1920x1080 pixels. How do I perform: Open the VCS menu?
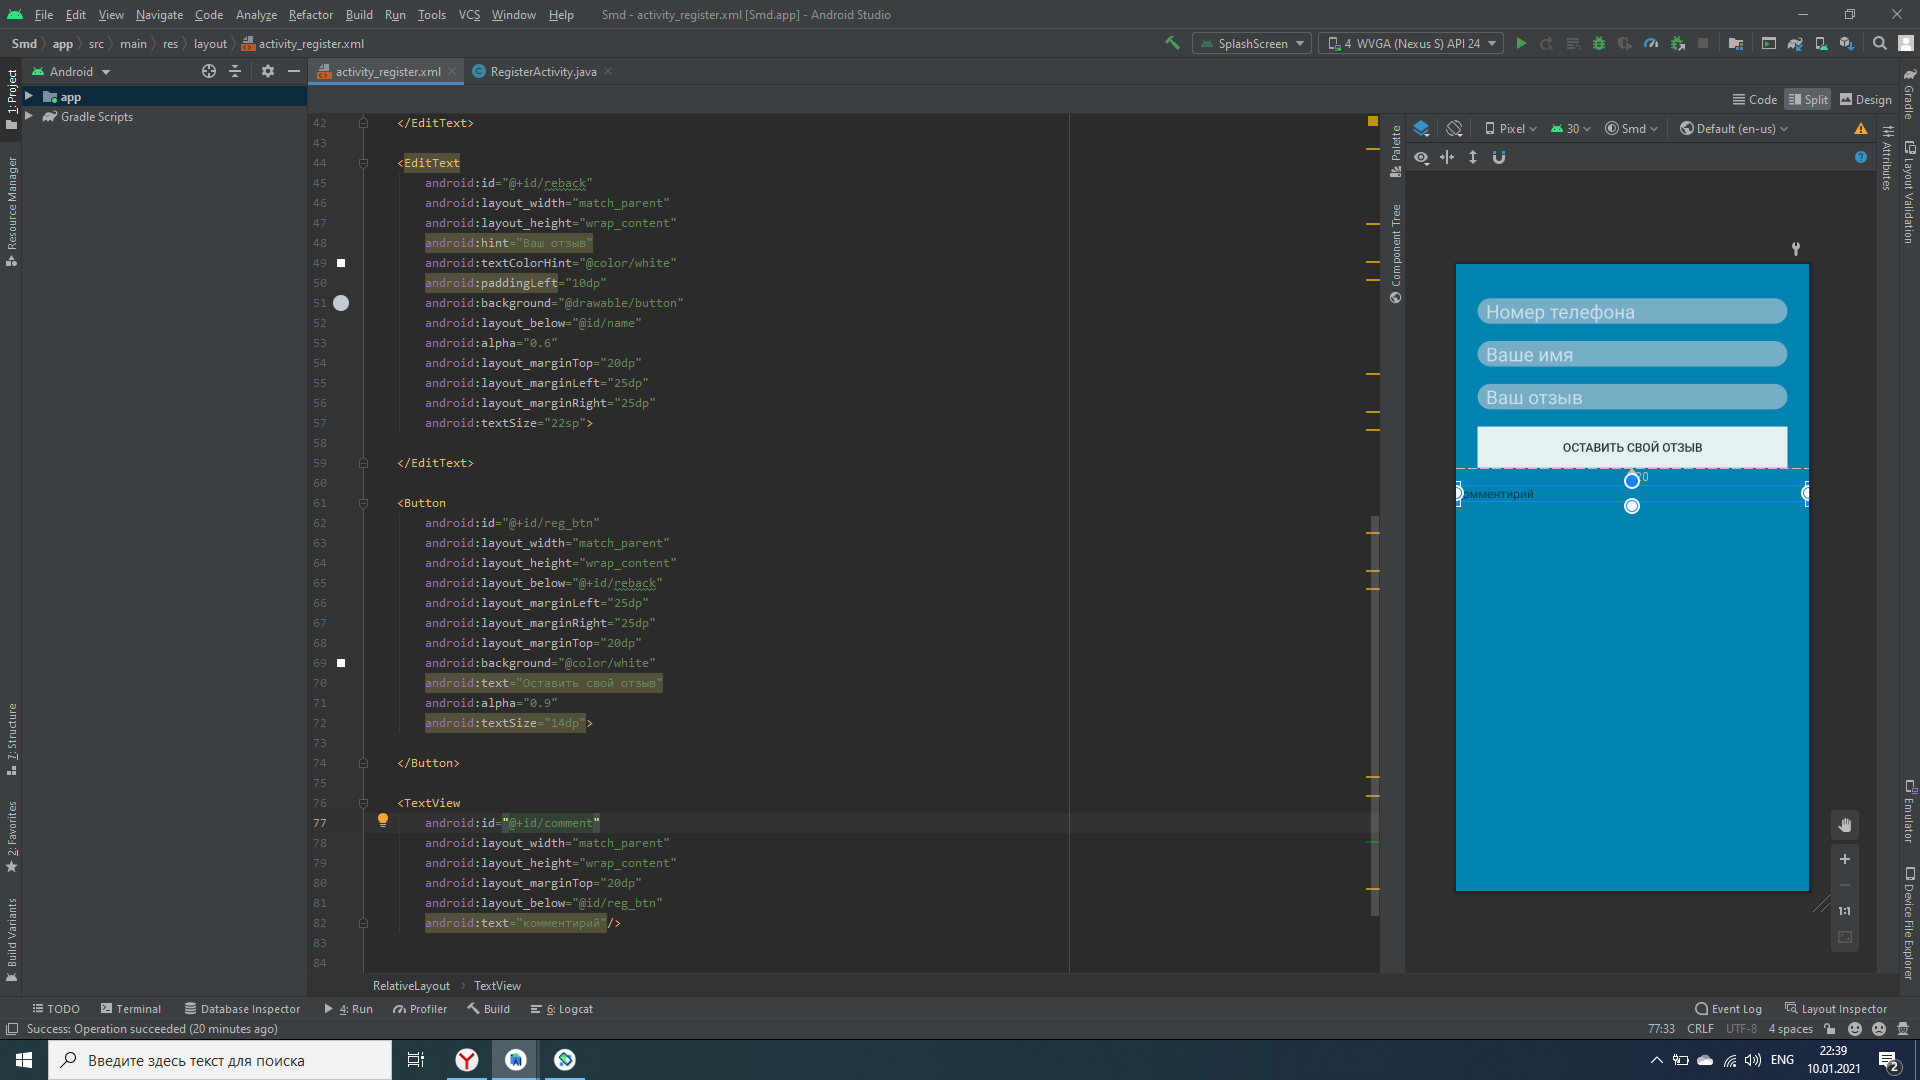click(x=469, y=14)
